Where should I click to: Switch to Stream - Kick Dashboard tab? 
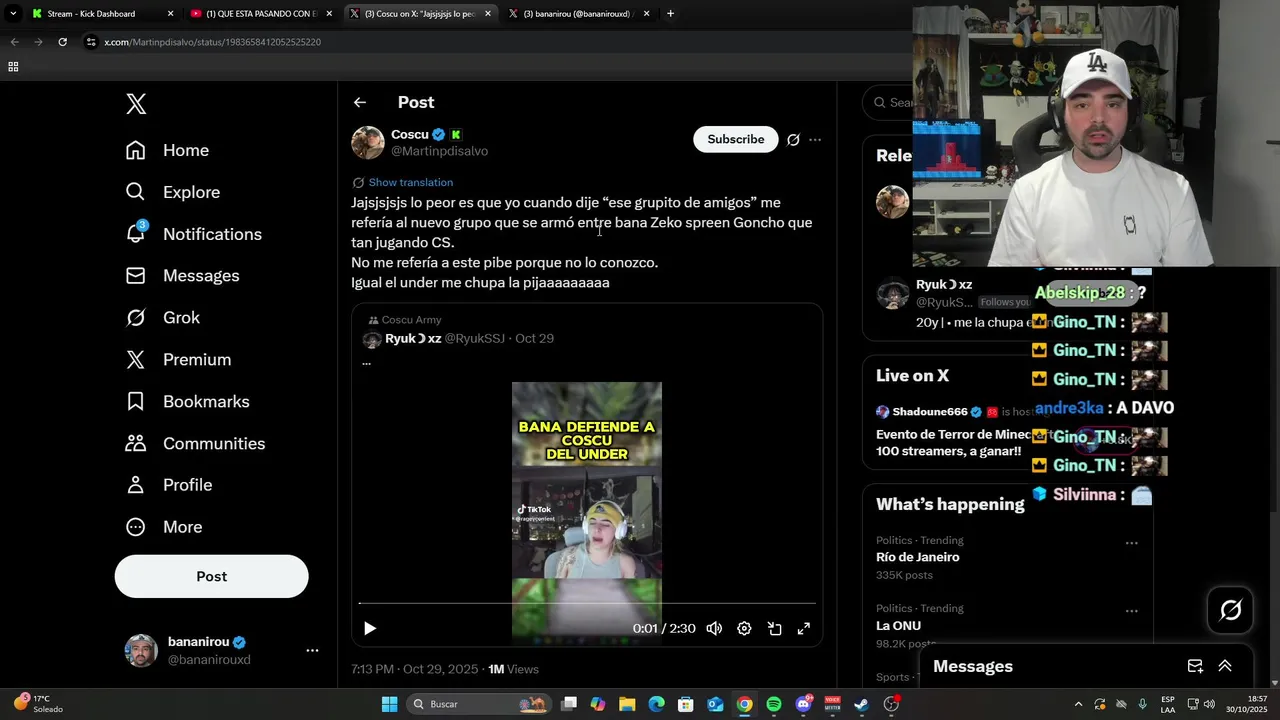point(100,14)
